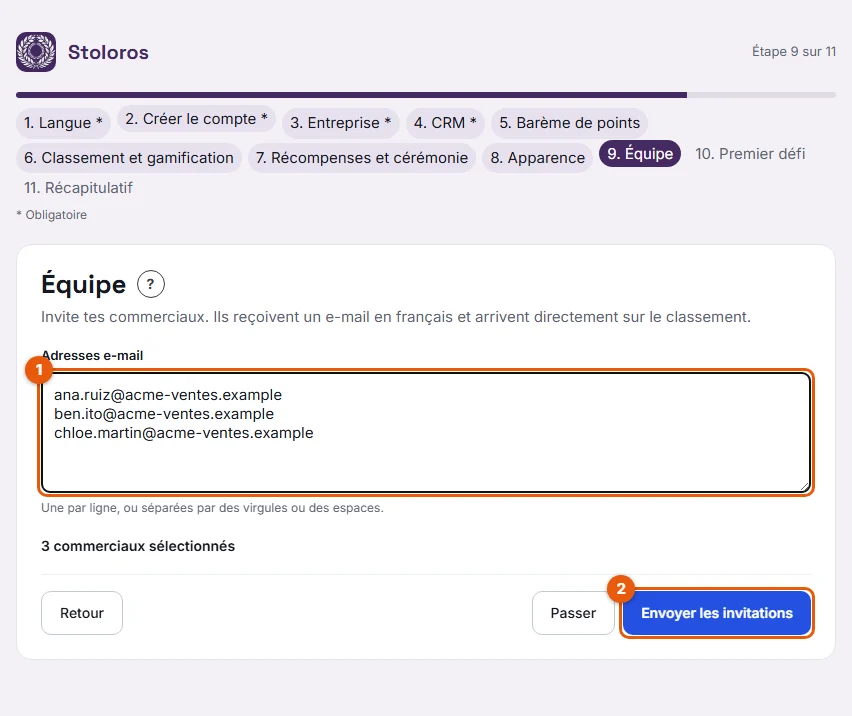Grab the textarea resize handle corner
This screenshot has height=716, width=852.
(x=805, y=487)
